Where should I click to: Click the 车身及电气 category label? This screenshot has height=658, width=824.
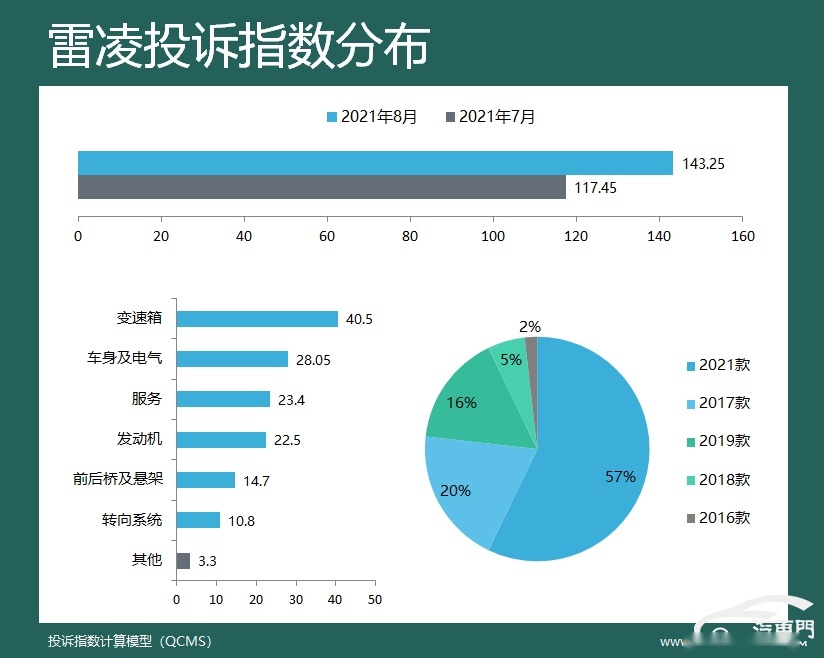125,358
